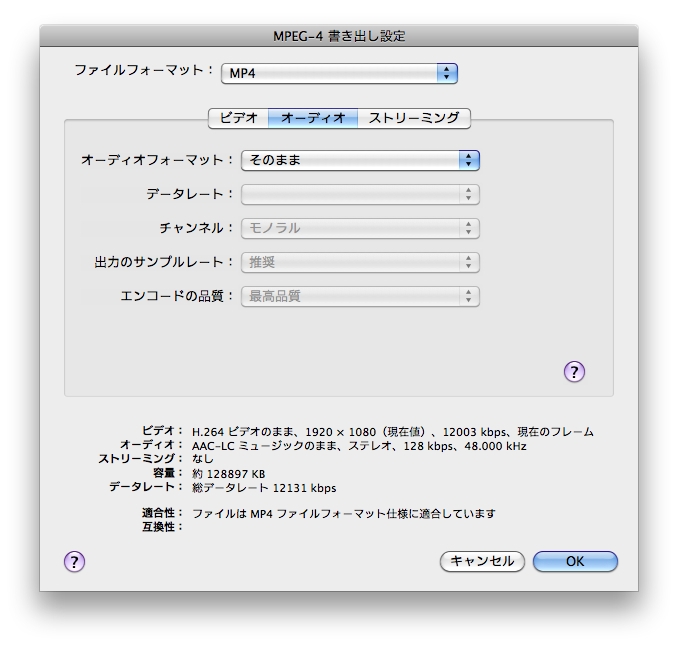Click the MPEG-4 書き出し設定 title bar text
Image resolution: width=678 pixels, height=646 pixels.
click(339, 36)
